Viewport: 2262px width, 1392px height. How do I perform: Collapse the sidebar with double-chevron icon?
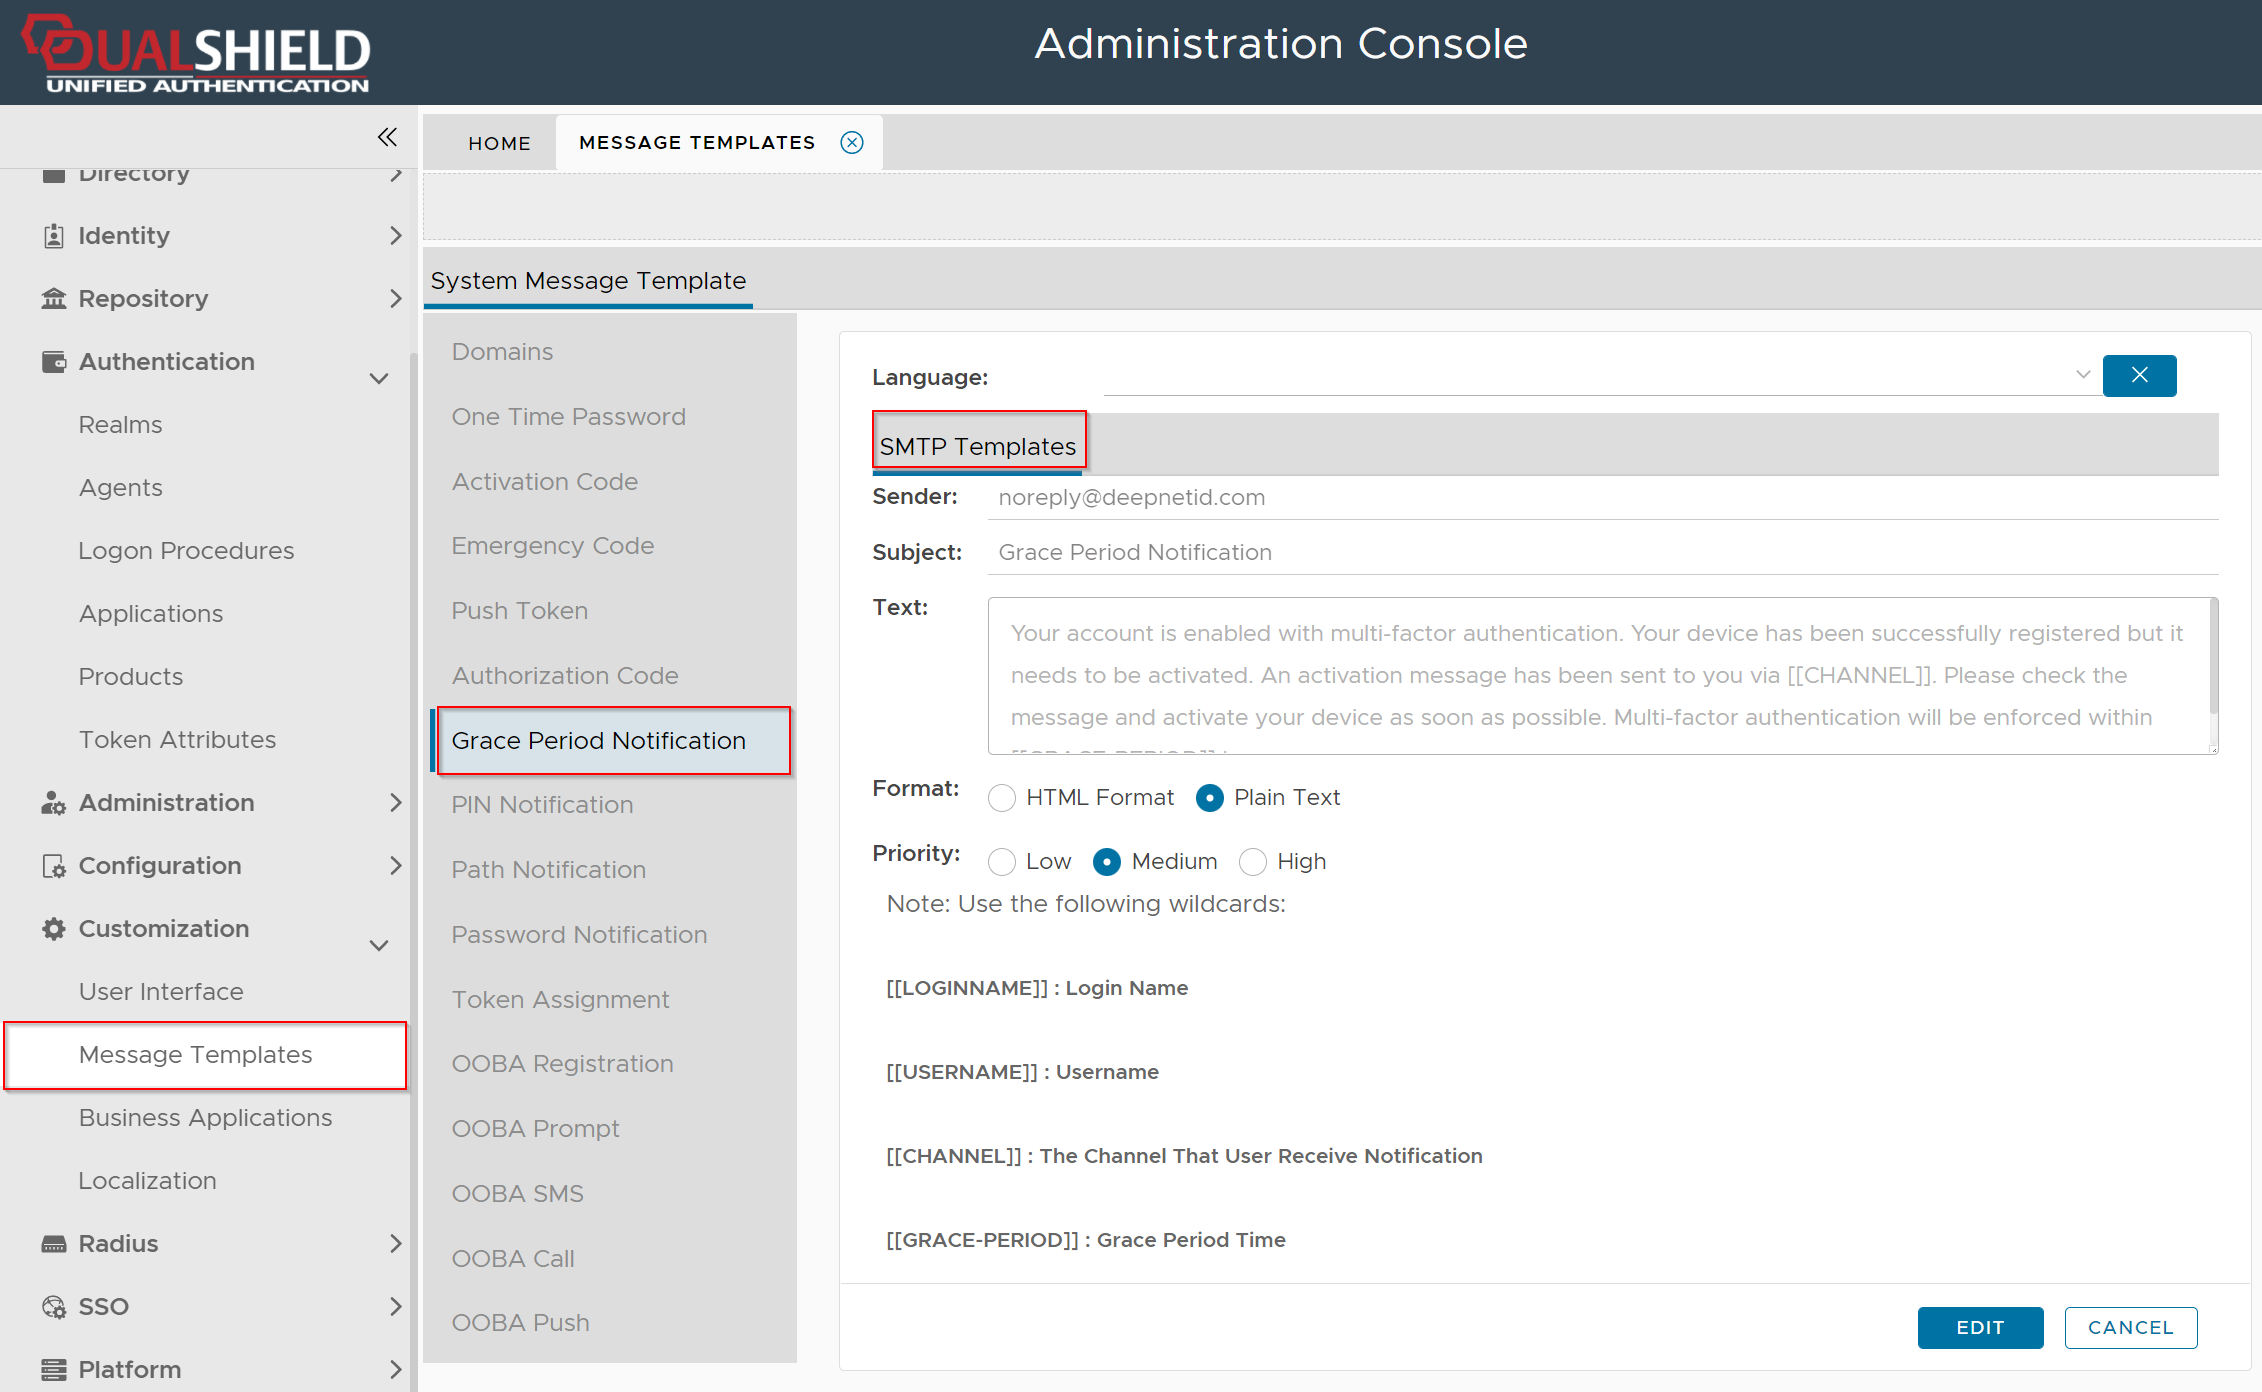387,137
